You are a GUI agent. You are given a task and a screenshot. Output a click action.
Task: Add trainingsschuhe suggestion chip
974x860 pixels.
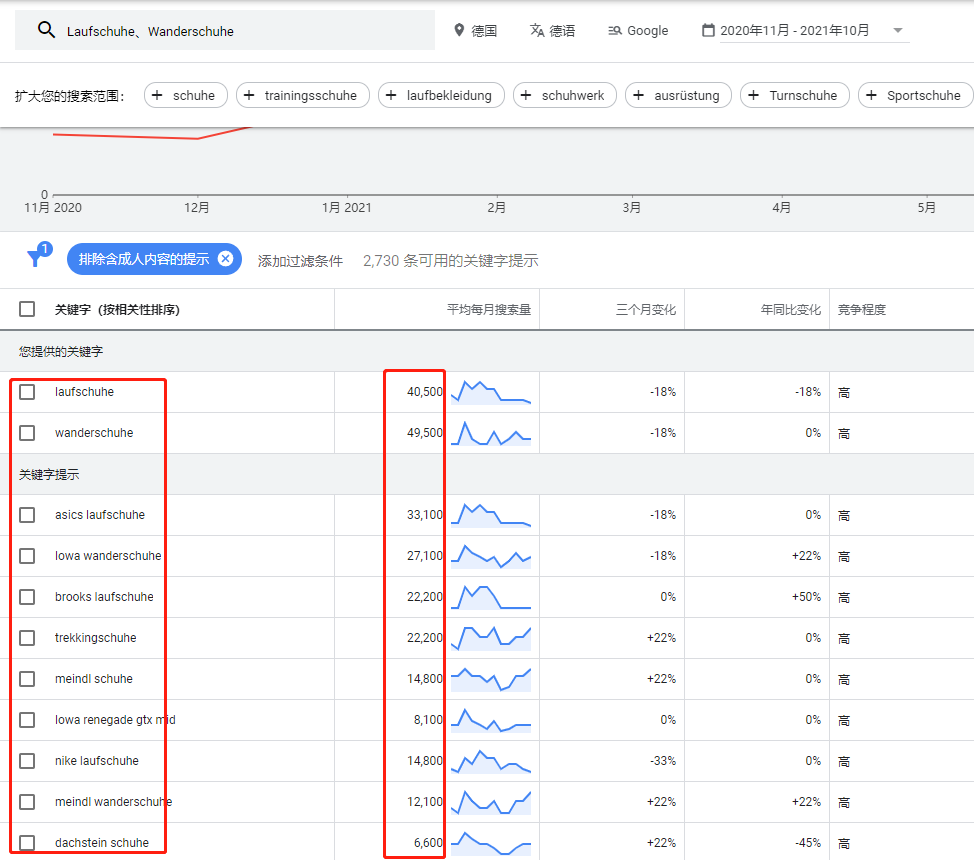point(303,95)
